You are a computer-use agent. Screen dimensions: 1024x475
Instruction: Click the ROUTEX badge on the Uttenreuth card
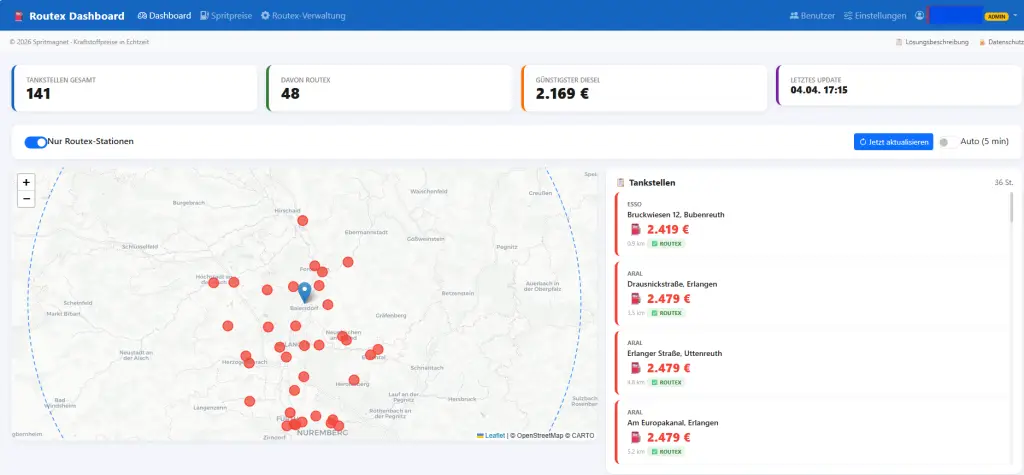(x=666, y=382)
